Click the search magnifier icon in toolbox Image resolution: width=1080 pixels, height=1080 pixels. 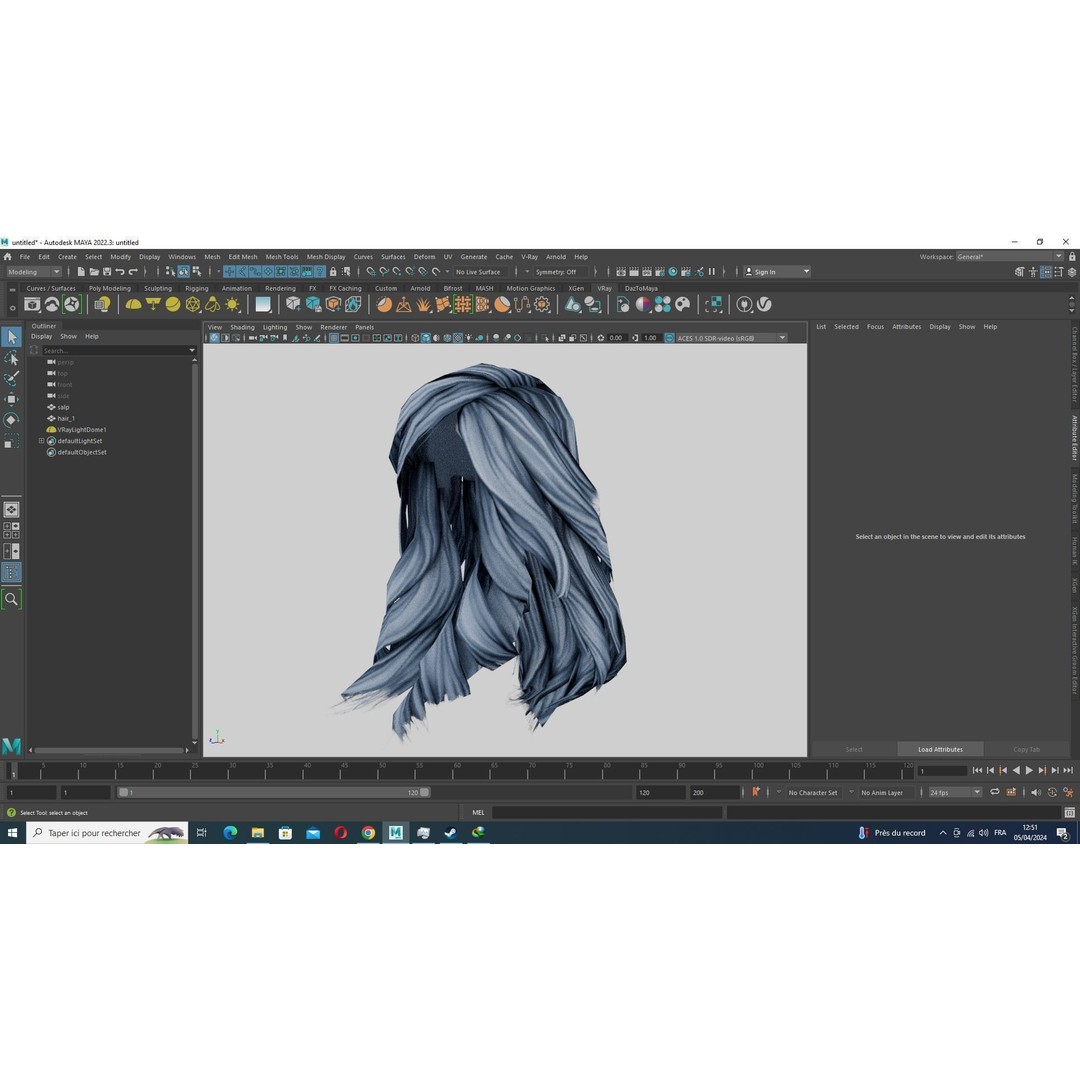[x=12, y=599]
